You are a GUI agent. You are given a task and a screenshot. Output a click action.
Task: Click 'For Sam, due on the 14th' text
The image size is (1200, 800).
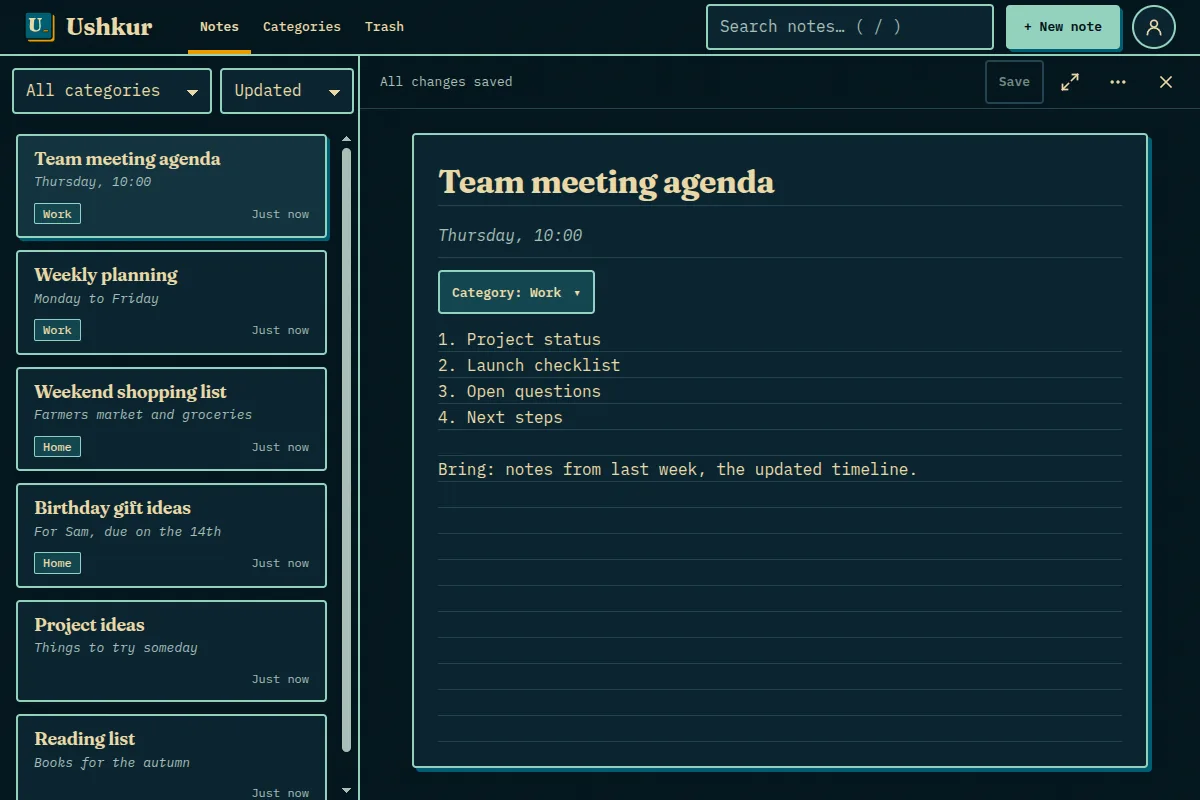tap(127, 531)
